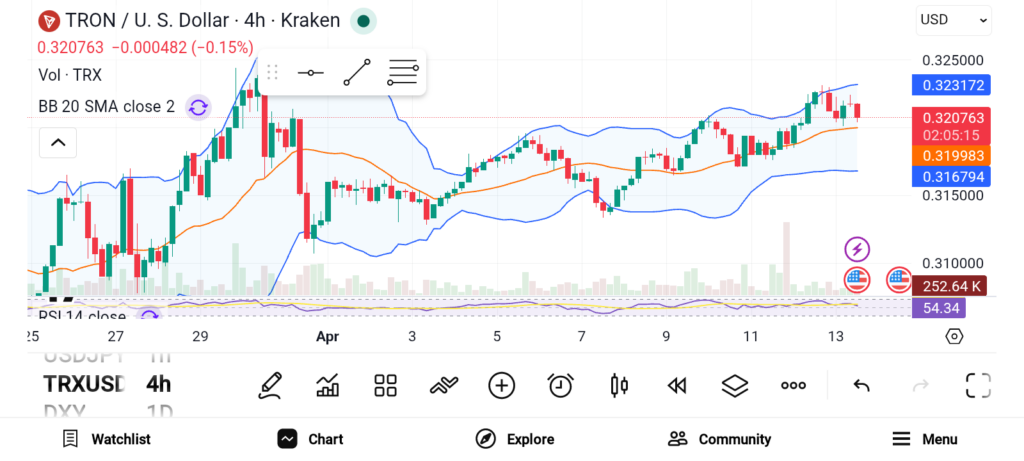
Task: Toggle fullscreen mode icon
Action: click(x=978, y=385)
